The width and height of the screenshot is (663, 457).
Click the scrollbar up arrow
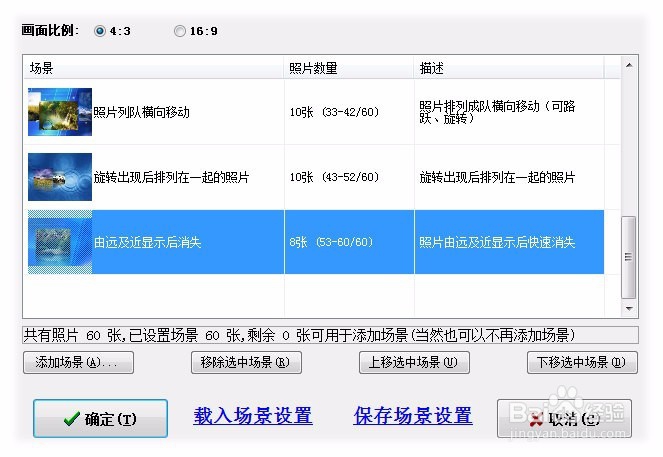pyautogui.click(x=629, y=65)
